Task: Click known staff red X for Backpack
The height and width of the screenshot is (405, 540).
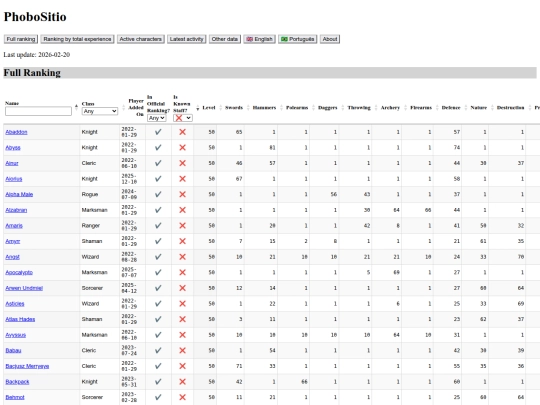Action: [x=183, y=382]
